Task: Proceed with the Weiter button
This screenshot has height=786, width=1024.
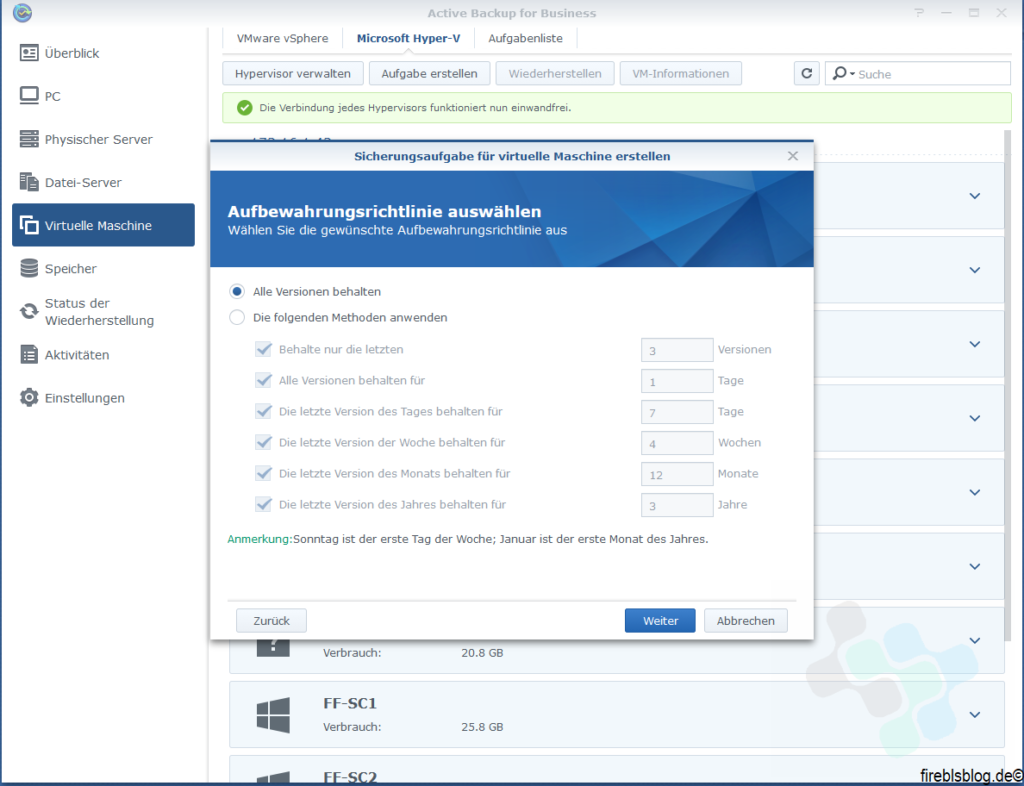Action: point(660,621)
